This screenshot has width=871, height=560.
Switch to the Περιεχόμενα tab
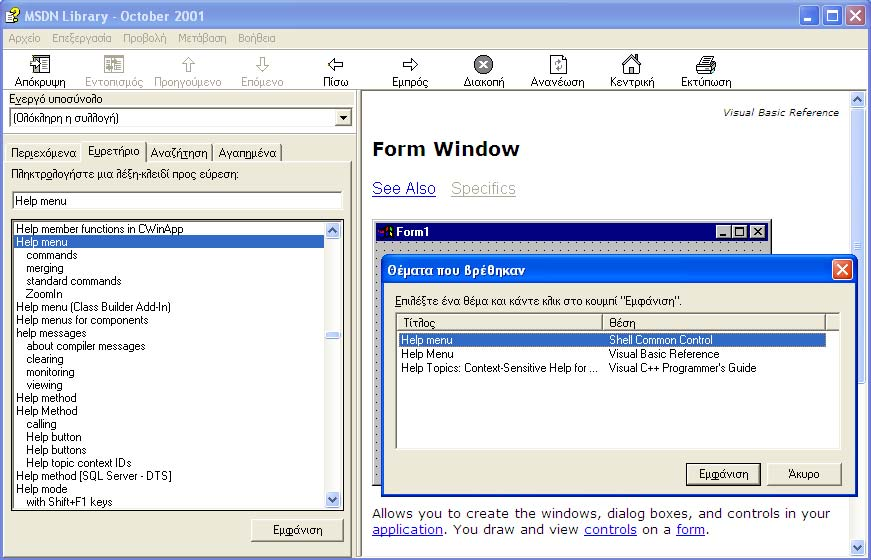43,153
